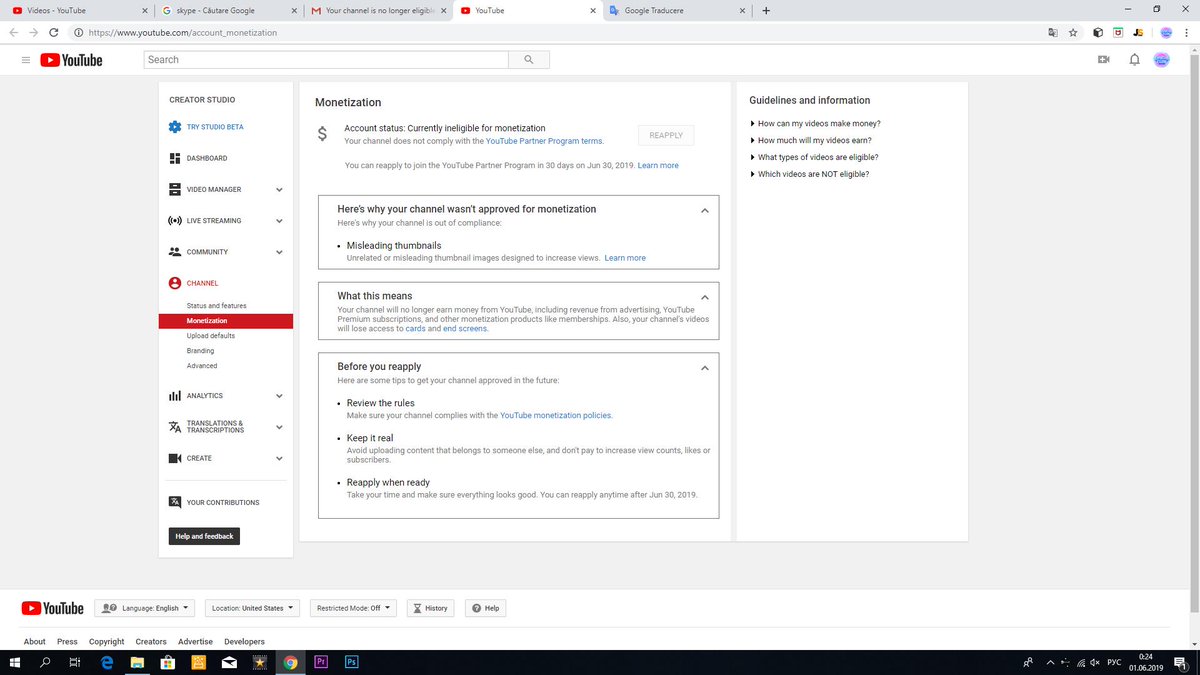Open the notifications bell
Screen dimensions: 1200x675
point(1134,60)
